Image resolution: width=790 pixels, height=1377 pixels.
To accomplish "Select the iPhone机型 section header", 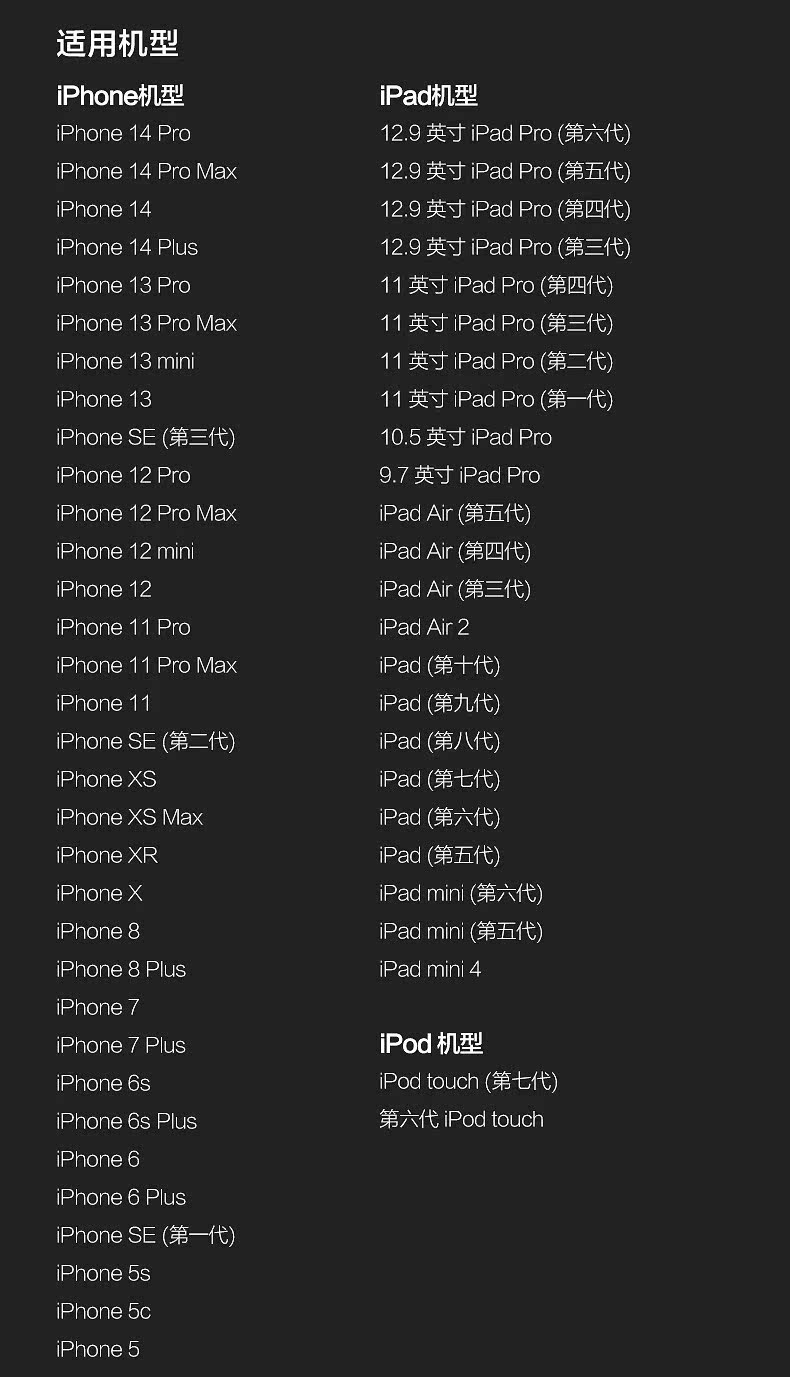I will pyautogui.click(x=120, y=96).
